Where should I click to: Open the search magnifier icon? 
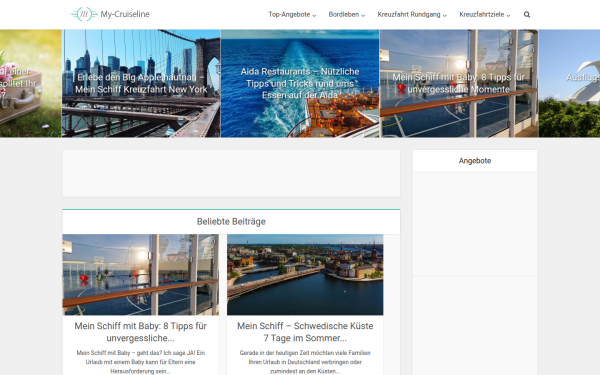click(527, 15)
